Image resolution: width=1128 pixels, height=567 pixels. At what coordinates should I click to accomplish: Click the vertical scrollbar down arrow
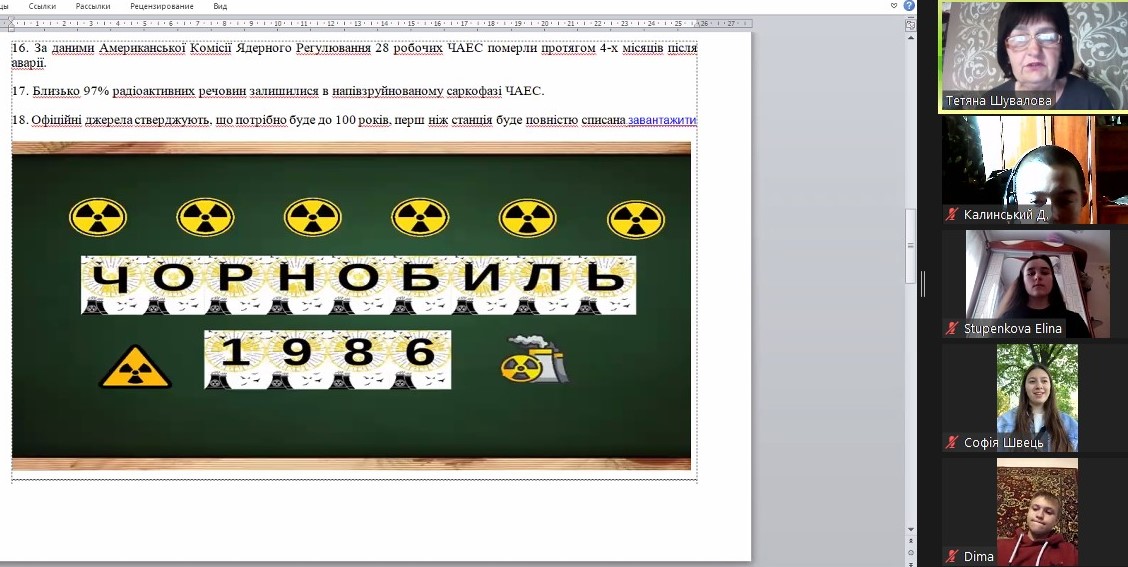click(x=910, y=530)
